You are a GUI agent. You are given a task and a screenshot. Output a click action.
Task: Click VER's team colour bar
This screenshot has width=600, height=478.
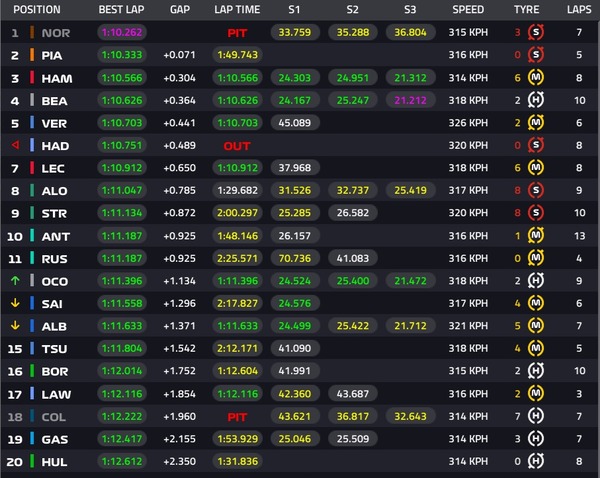click(x=32, y=123)
